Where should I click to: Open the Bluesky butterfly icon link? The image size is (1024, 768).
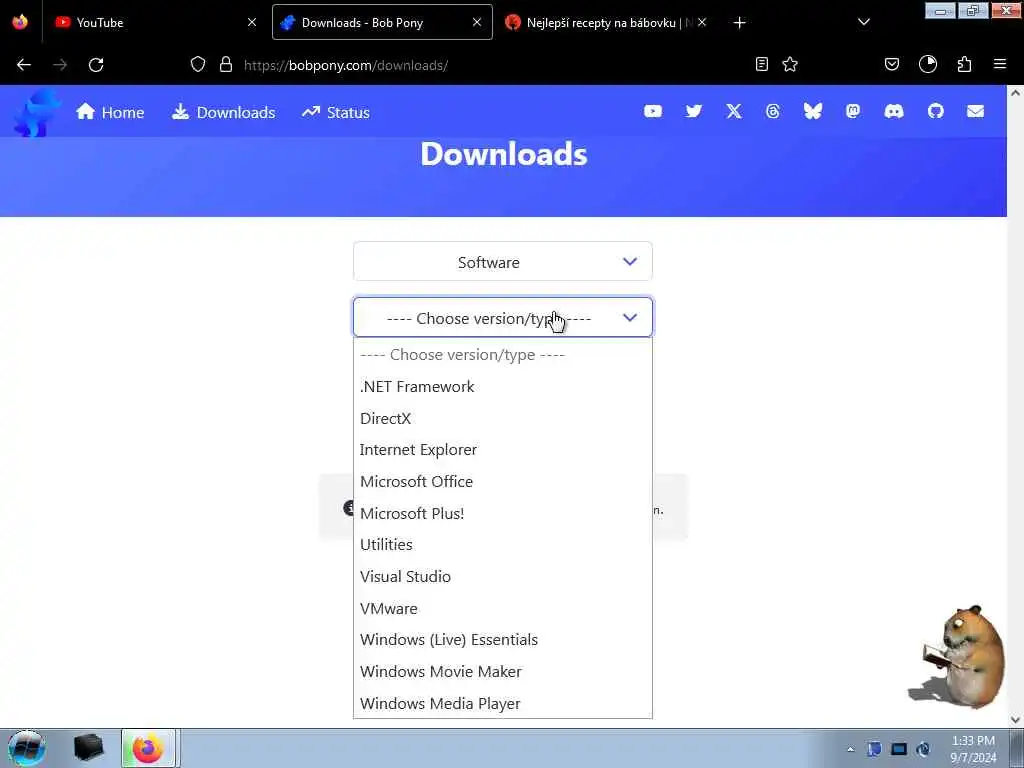coord(813,112)
